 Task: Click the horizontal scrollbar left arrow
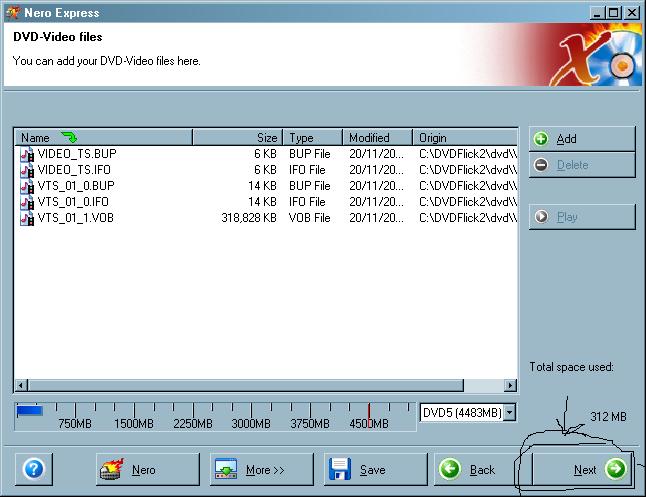(x=21, y=385)
